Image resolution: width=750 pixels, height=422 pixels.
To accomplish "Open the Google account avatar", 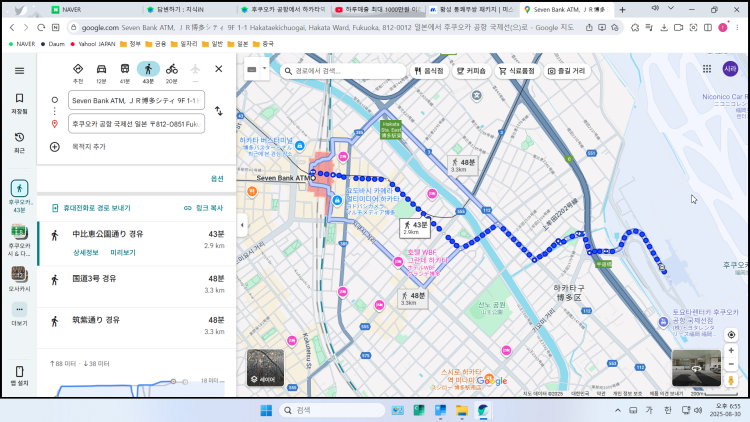I will [730, 69].
